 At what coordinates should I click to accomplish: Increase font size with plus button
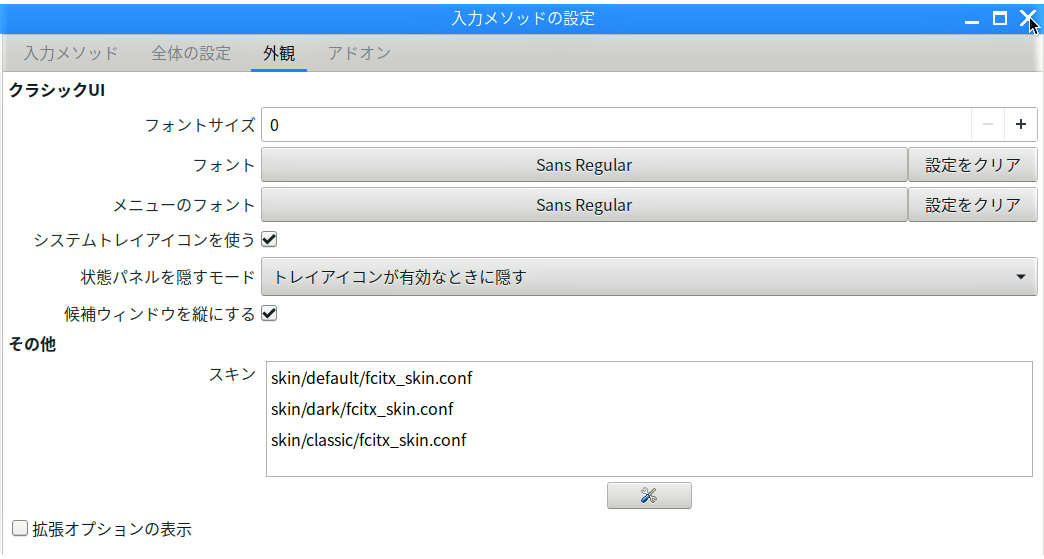click(x=1021, y=124)
